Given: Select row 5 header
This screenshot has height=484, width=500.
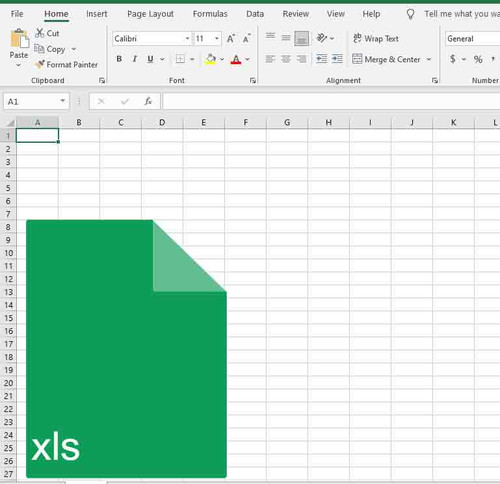Looking at the screenshot, I should 8,188.
